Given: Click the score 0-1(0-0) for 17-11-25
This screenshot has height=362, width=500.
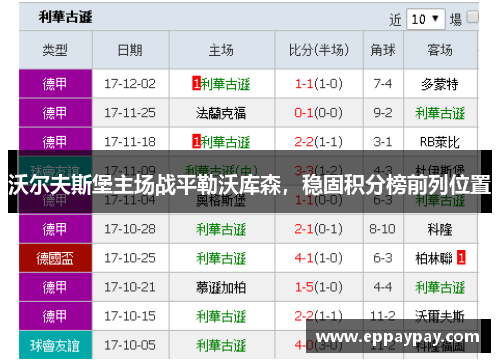Looking at the screenshot, I should click(319, 113).
